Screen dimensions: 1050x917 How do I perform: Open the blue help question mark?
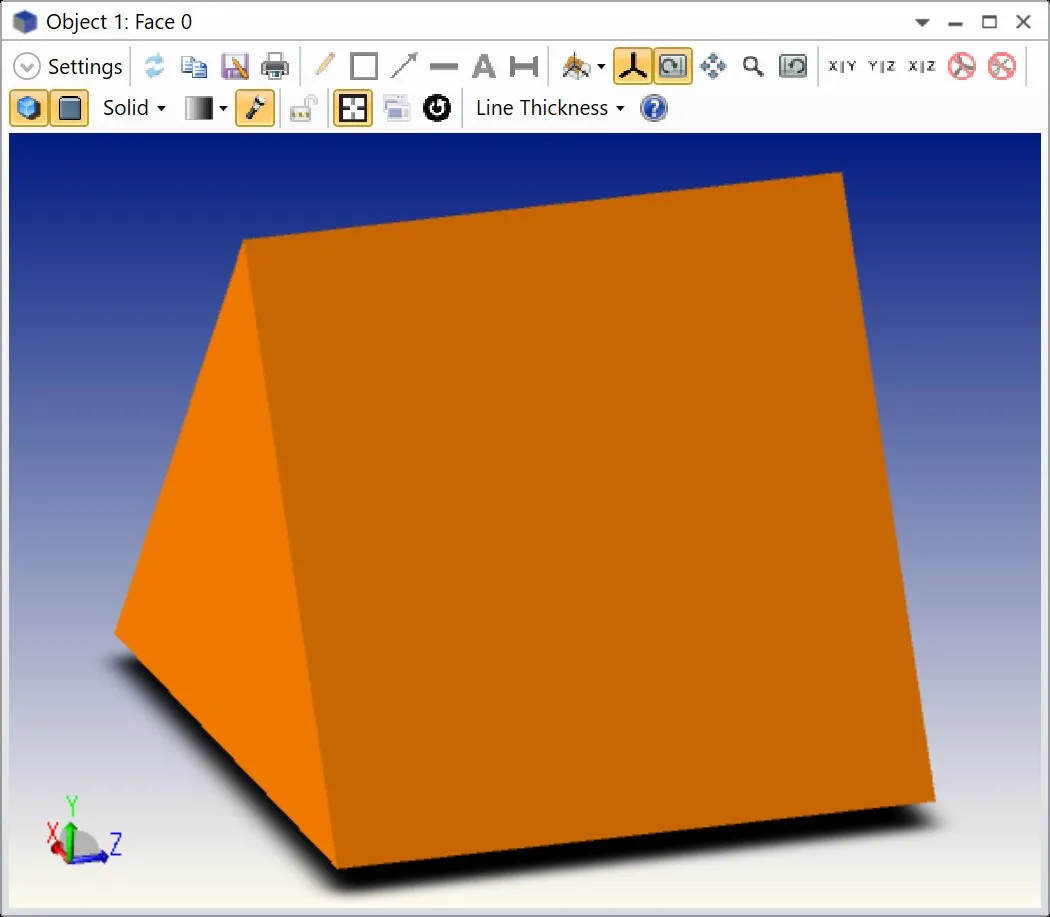click(x=653, y=108)
